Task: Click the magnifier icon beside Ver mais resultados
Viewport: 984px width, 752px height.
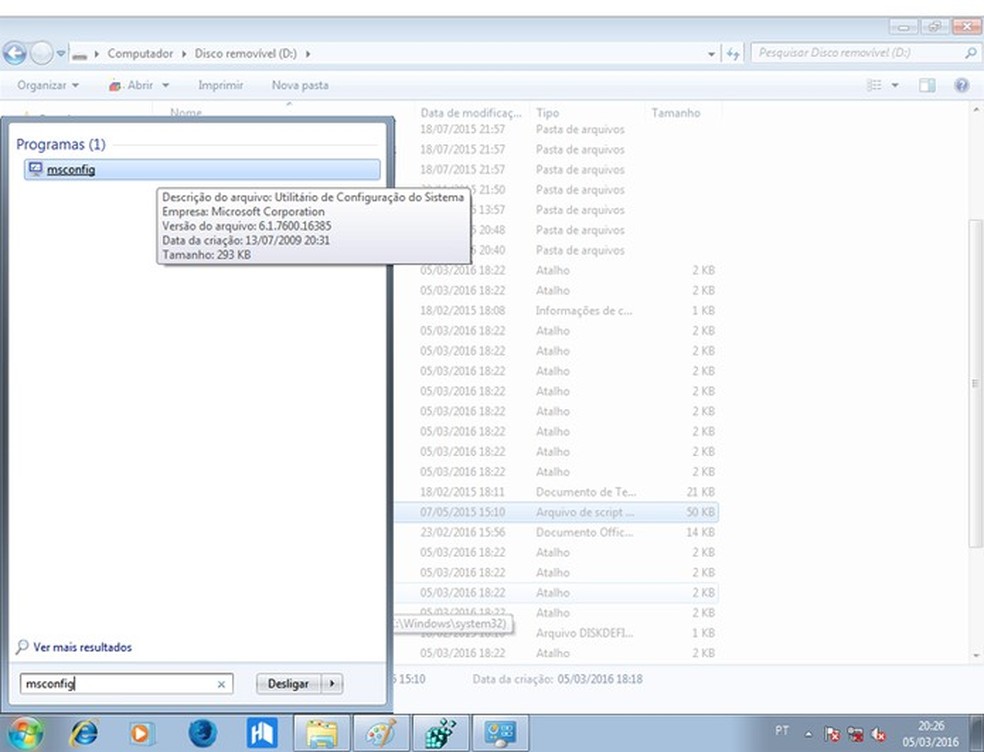Action: point(22,647)
